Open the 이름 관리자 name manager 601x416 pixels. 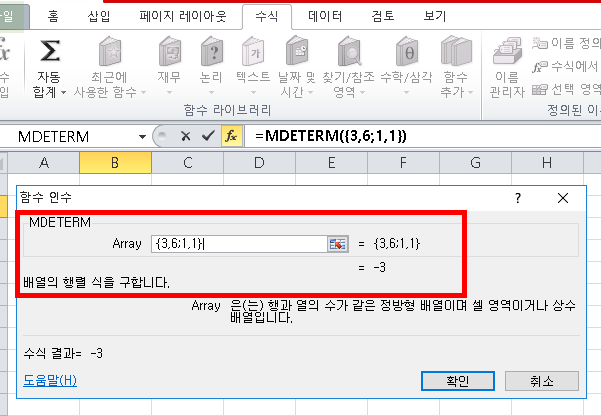click(507, 67)
